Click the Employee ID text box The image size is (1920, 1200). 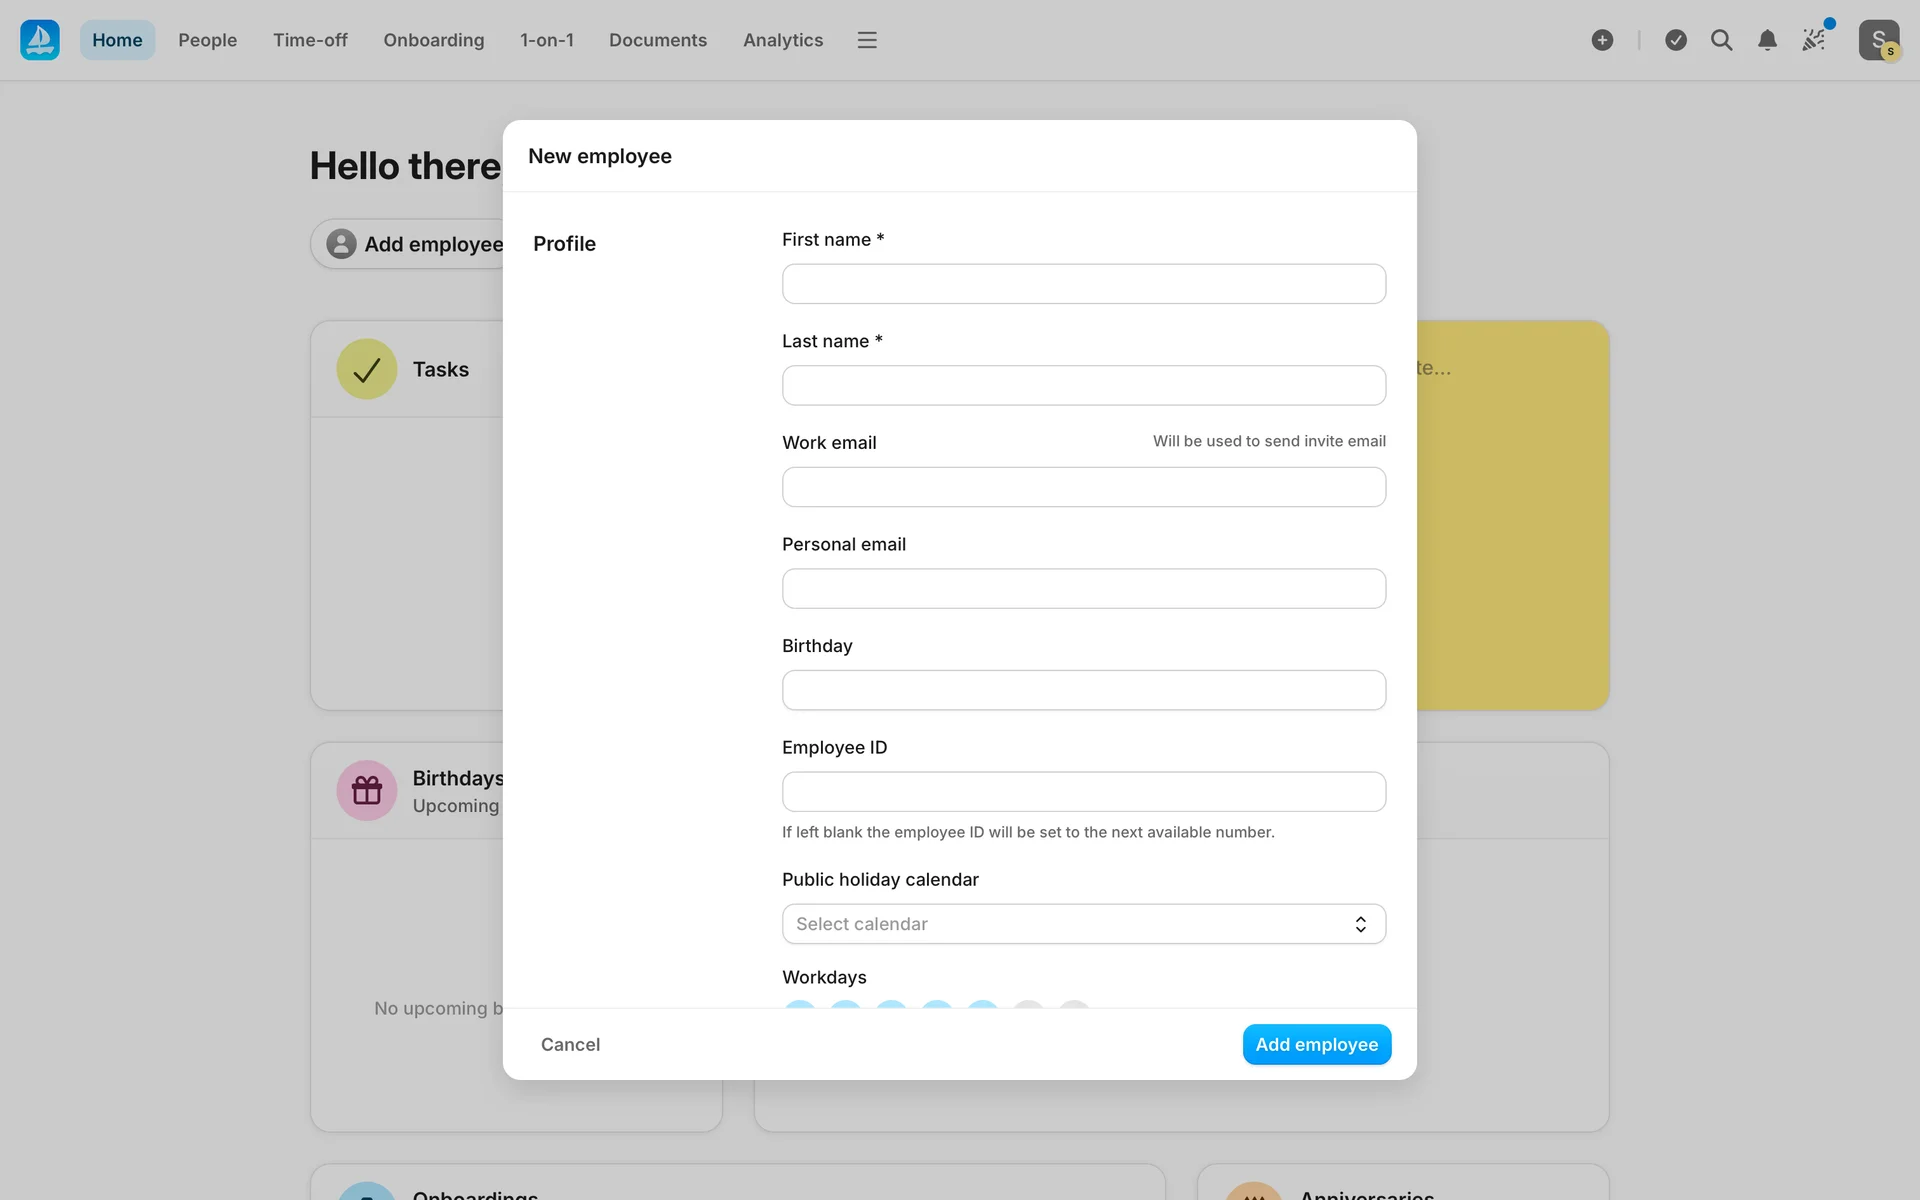1083,792
